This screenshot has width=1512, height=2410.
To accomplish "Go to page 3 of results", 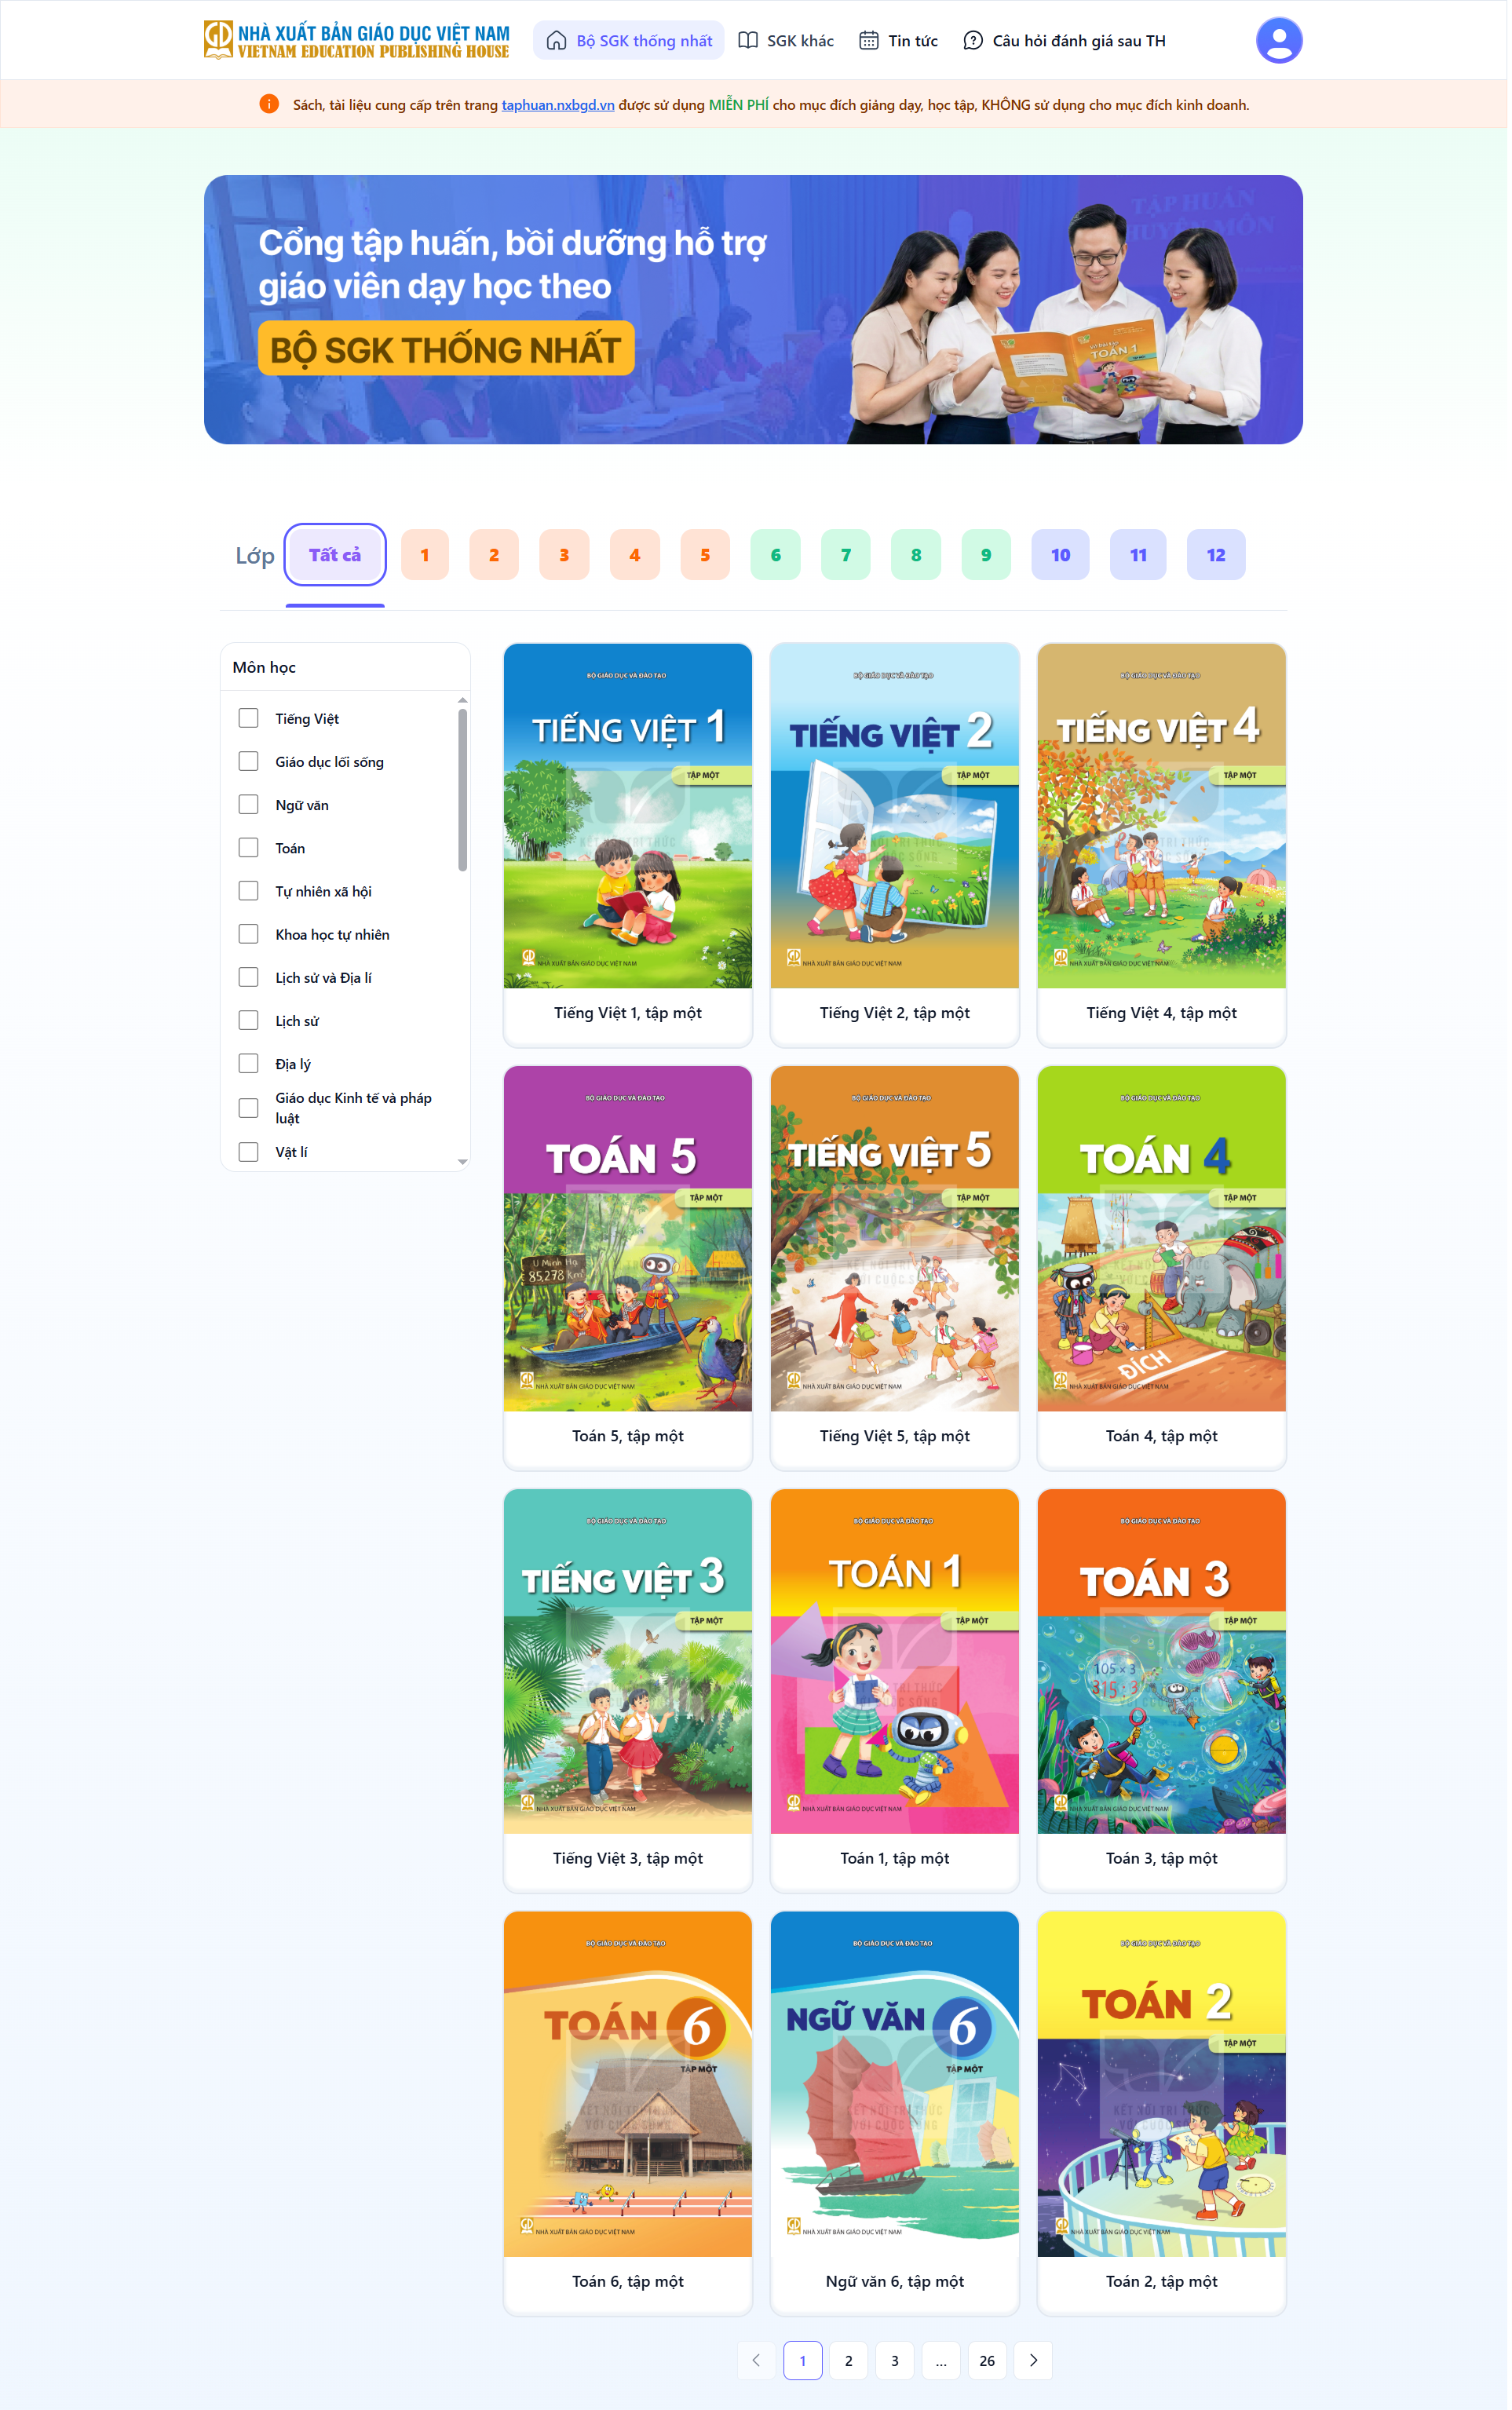I will [895, 2360].
